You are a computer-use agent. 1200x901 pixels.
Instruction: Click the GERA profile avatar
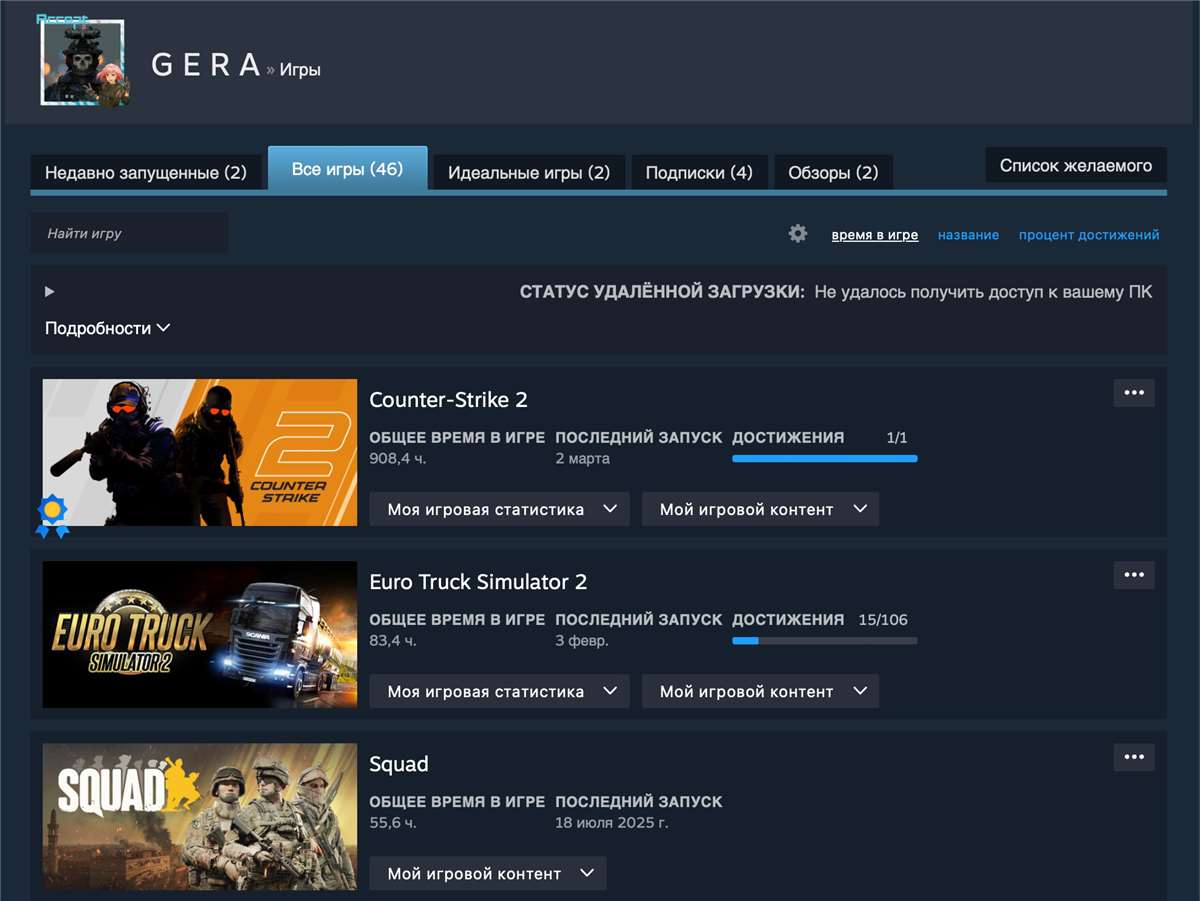pos(84,63)
